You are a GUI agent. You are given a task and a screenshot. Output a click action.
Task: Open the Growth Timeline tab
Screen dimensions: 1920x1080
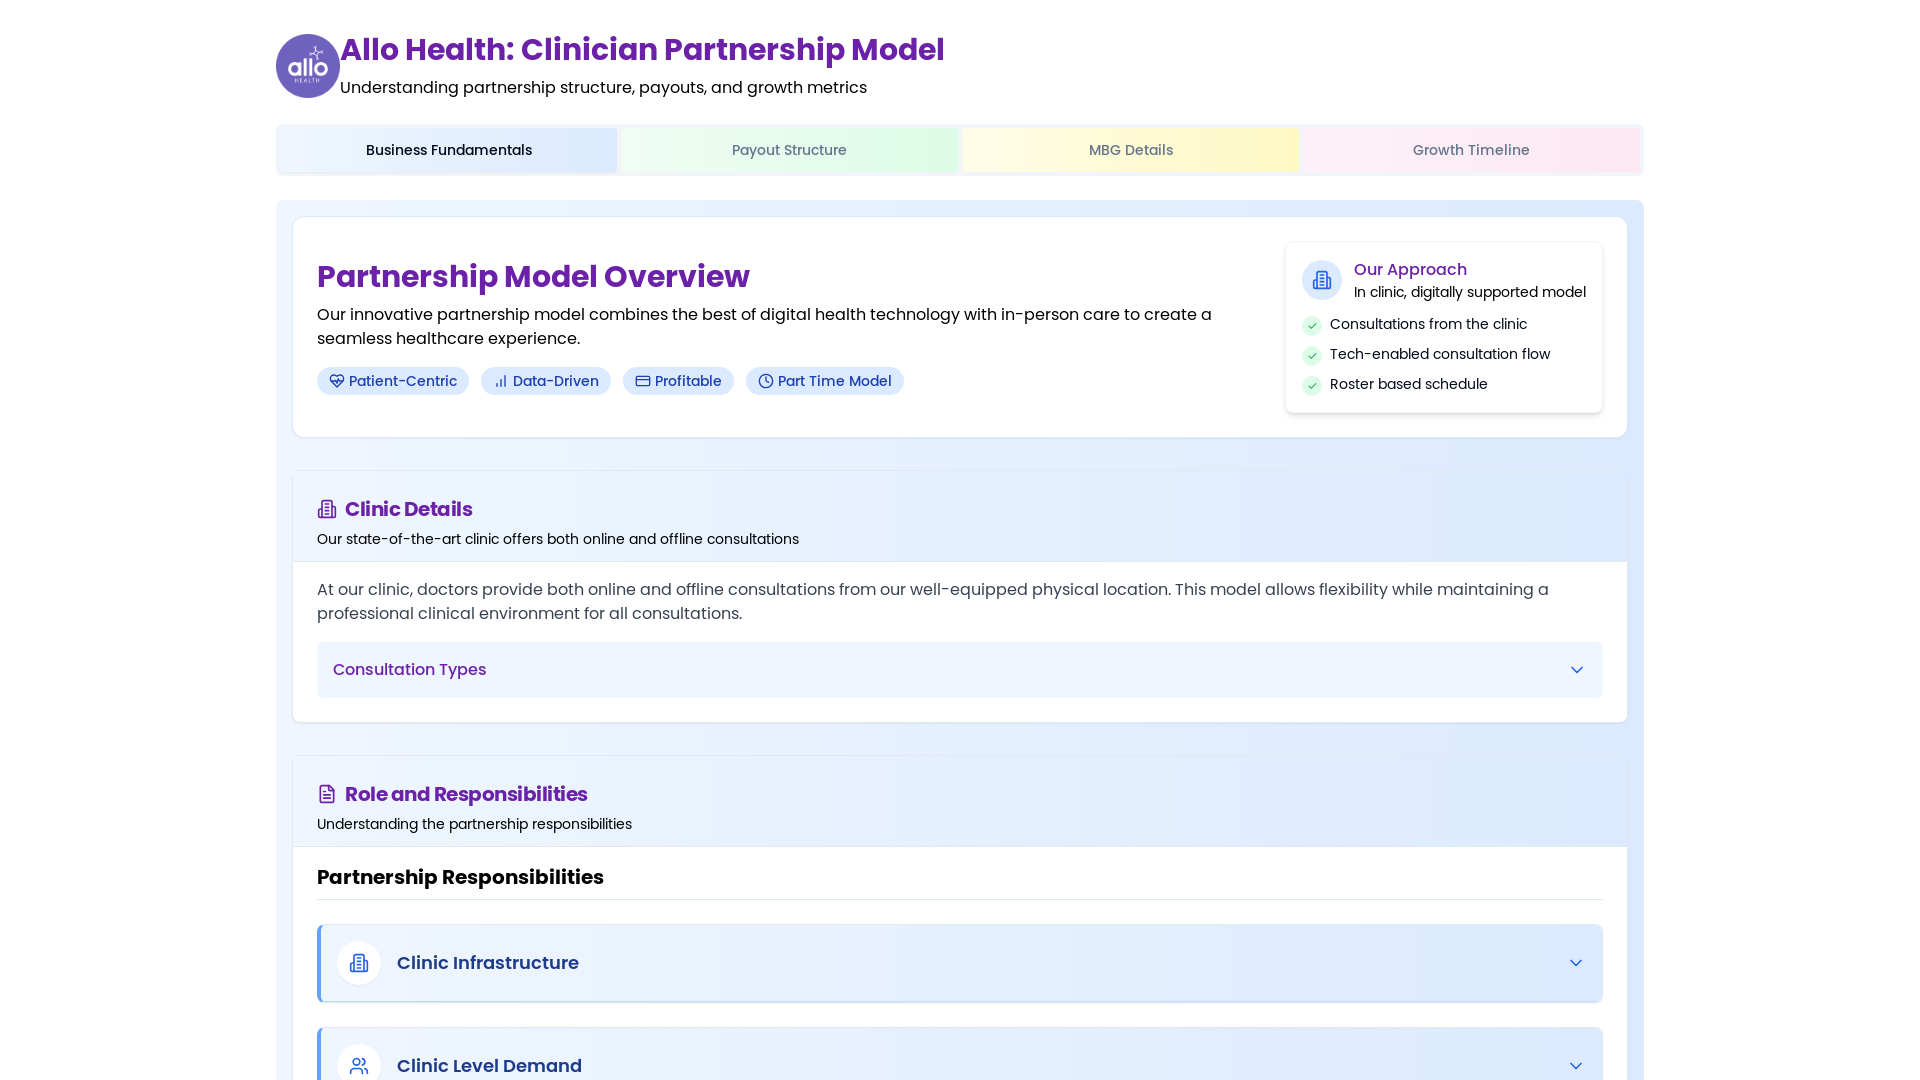tap(1471, 150)
